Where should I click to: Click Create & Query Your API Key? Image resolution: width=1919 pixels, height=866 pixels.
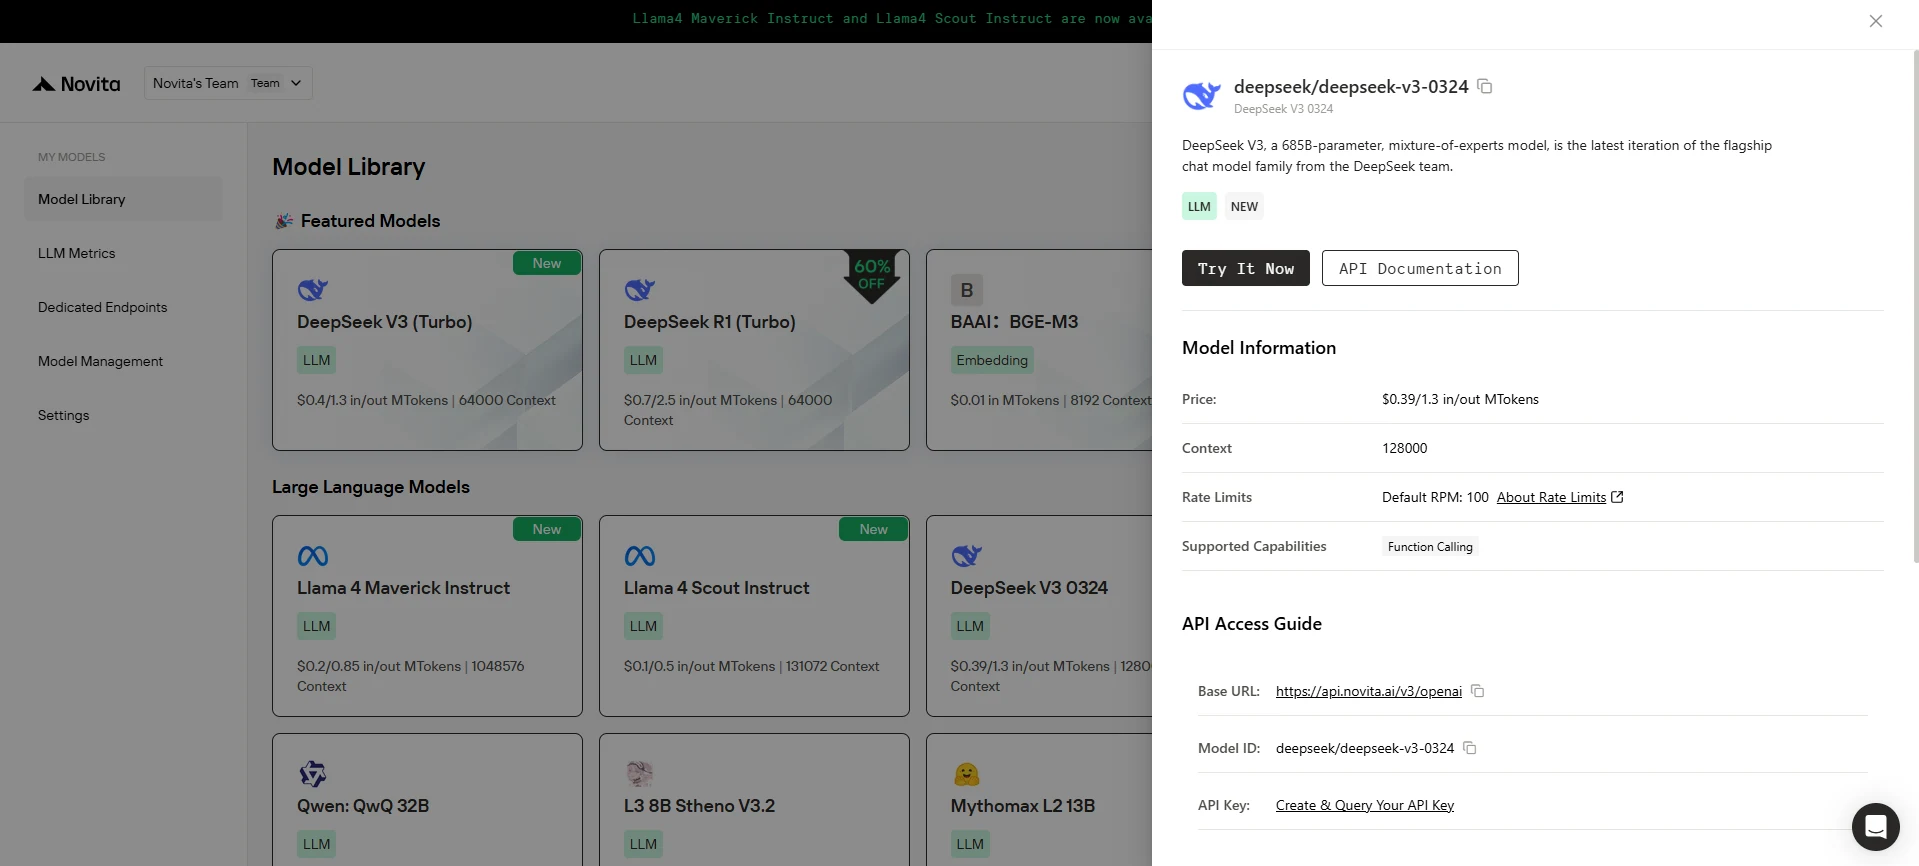(x=1365, y=805)
